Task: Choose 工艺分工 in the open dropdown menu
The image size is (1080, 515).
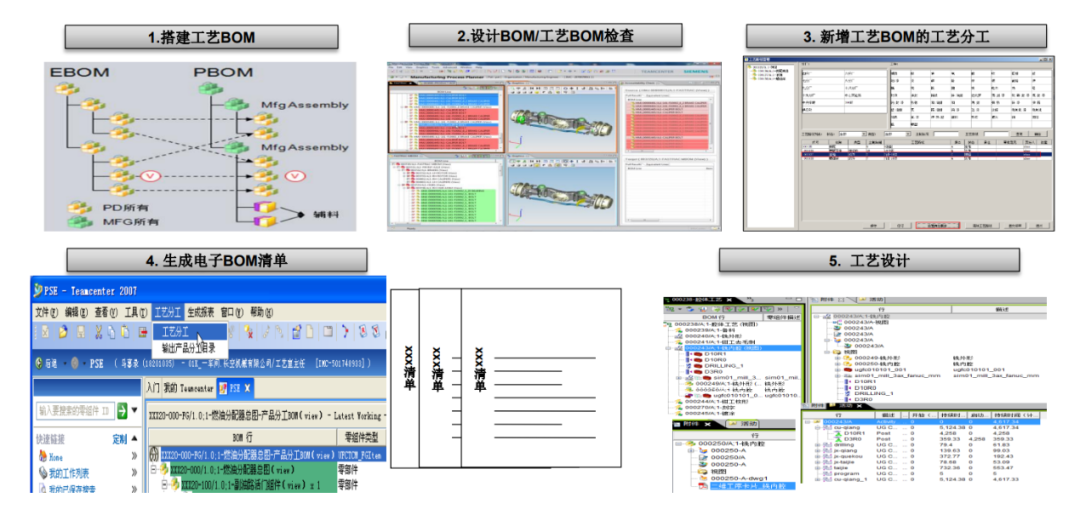Action: tap(189, 331)
